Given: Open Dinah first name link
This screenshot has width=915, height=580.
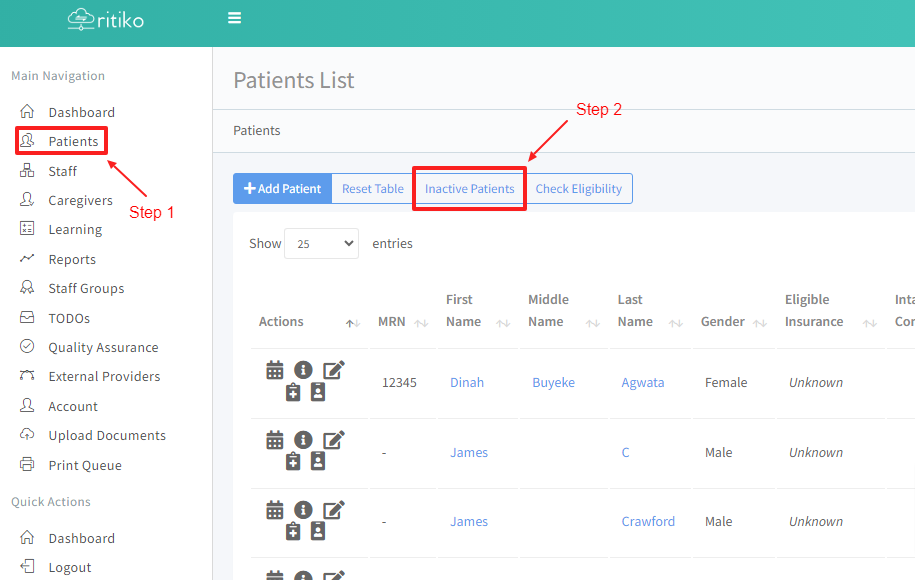Looking at the screenshot, I should coord(467,382).
